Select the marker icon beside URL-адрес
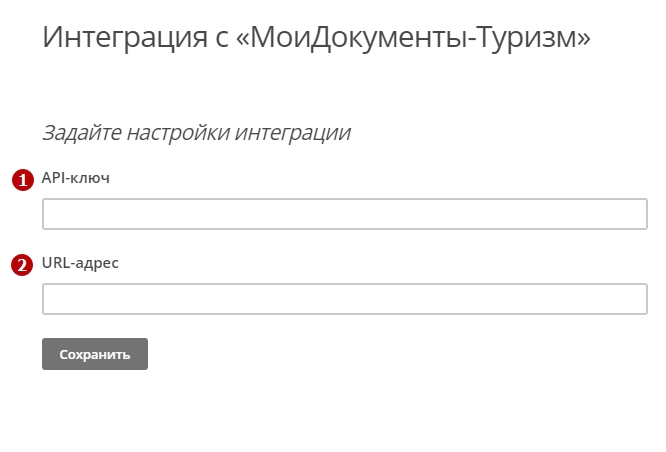The width and height of the screenshot is (666, 452). 21,265
